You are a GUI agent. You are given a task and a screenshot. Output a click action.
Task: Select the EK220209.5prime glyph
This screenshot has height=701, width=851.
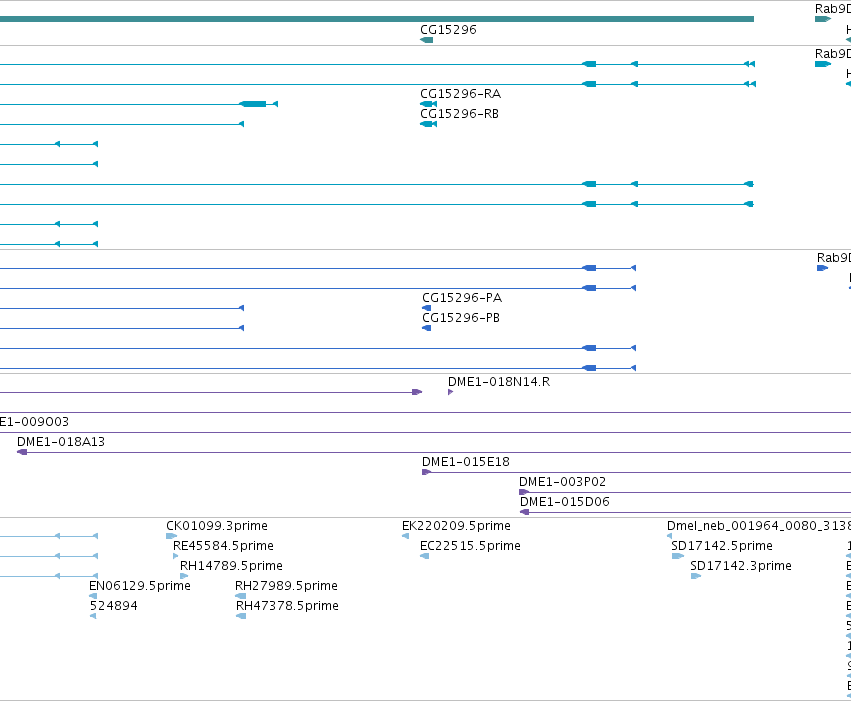(405, 536)
